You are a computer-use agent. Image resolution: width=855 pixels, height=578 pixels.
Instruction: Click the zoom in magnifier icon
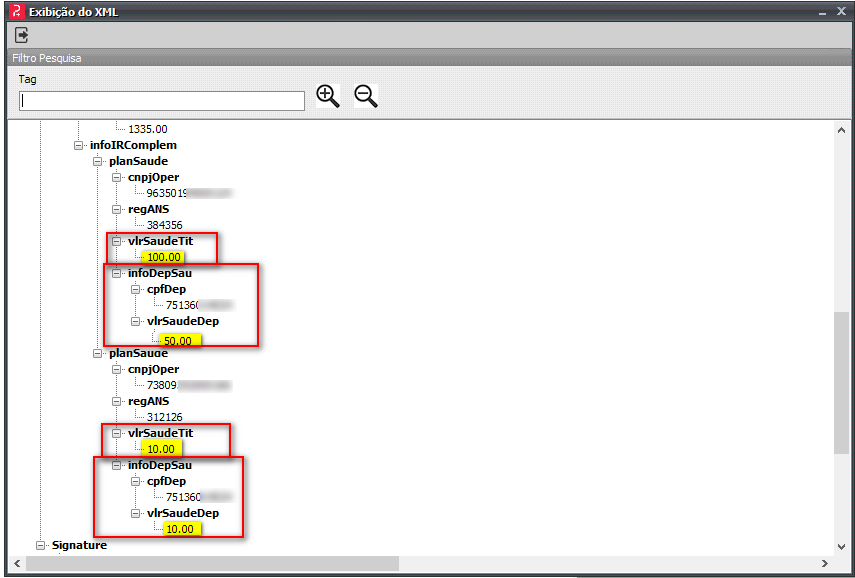(328, 97)
